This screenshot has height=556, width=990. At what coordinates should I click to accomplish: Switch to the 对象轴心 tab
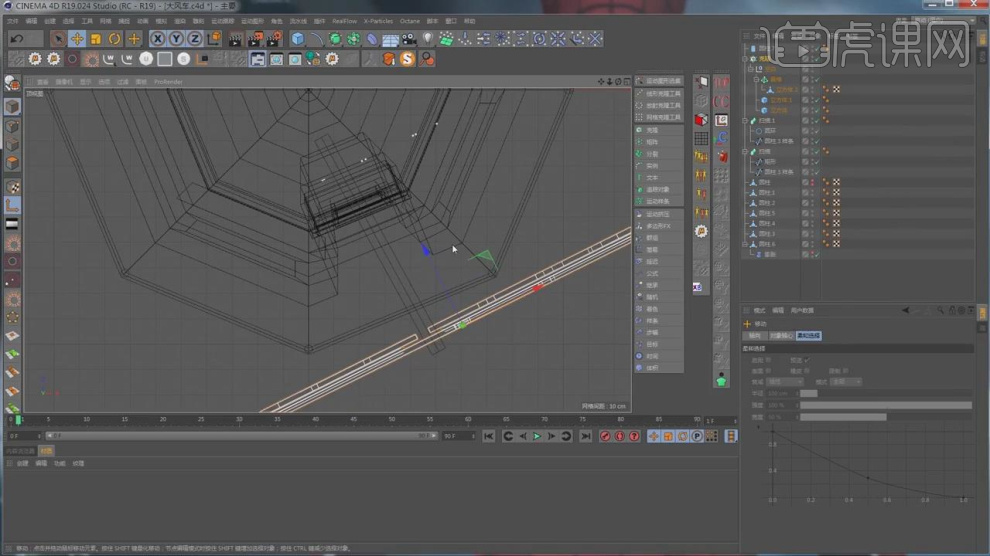(781, 336)
